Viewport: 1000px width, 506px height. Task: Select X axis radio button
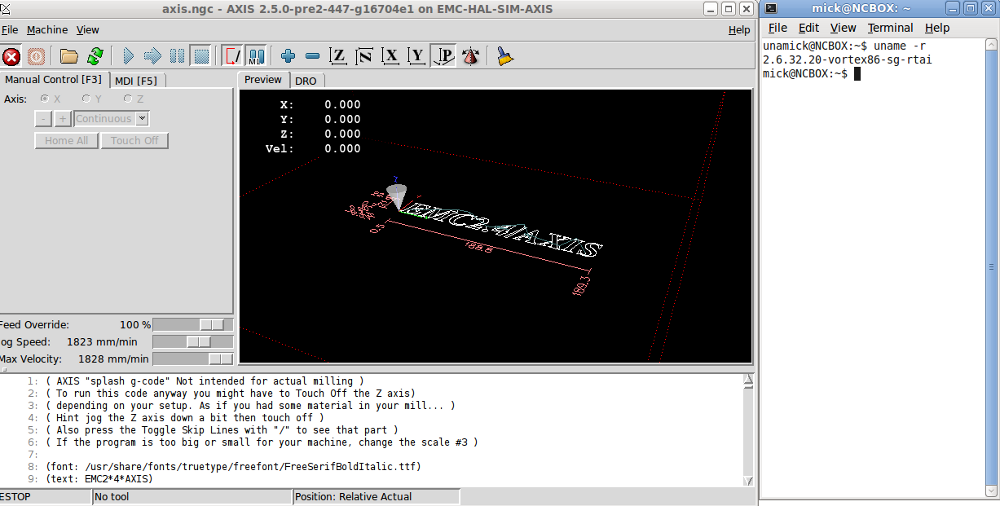click(45, 98)
